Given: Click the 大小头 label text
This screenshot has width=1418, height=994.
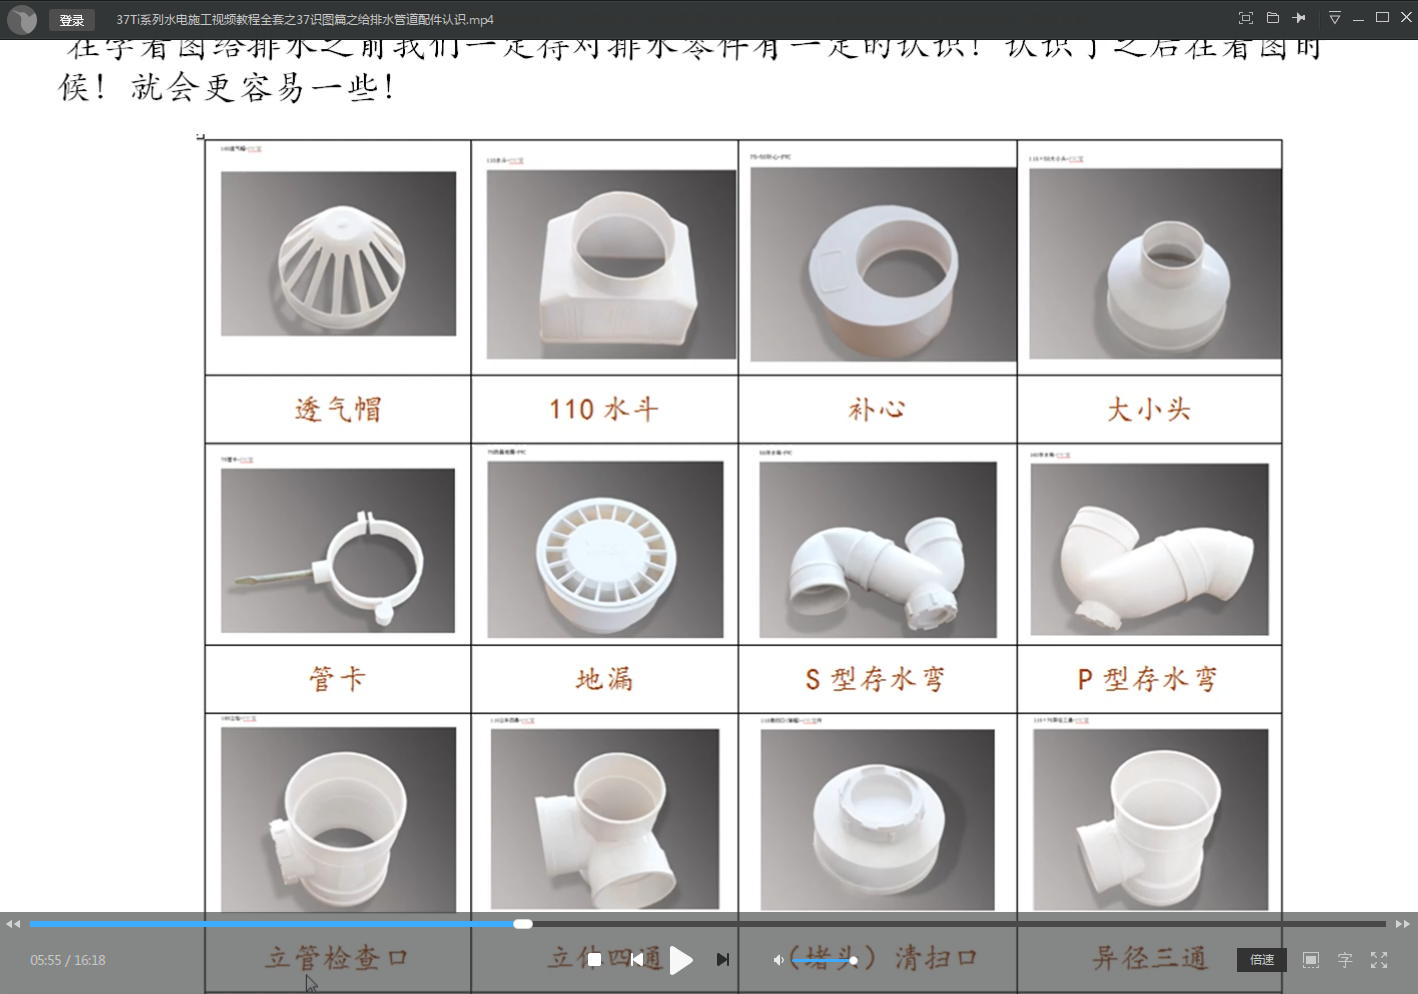Looking at the screenshot, I should (1149, 409).
